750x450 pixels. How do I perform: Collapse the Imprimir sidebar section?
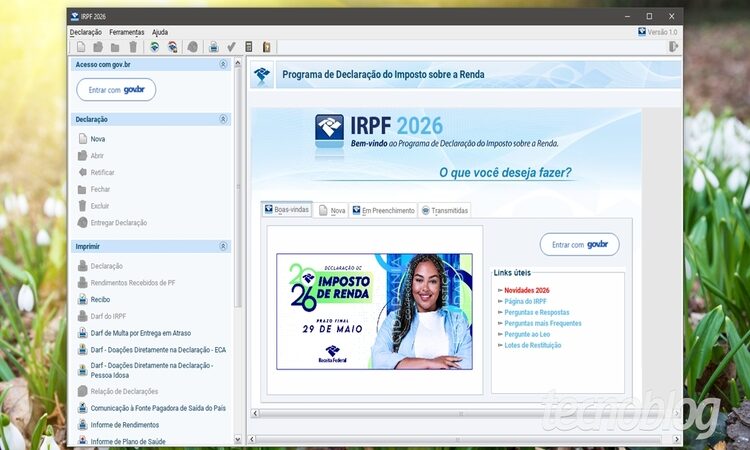pos(222,246)
